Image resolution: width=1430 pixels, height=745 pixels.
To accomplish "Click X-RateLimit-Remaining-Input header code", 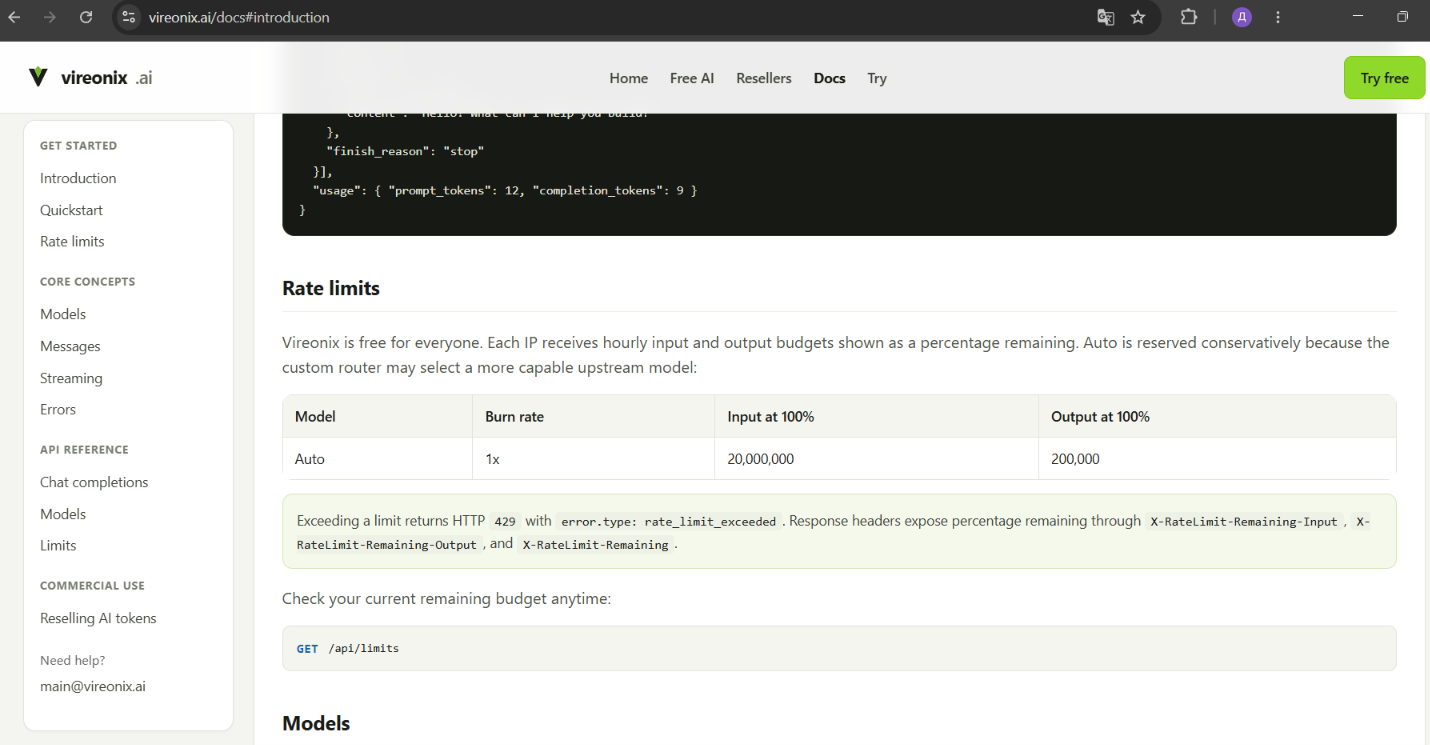I will pos(1243,521).
